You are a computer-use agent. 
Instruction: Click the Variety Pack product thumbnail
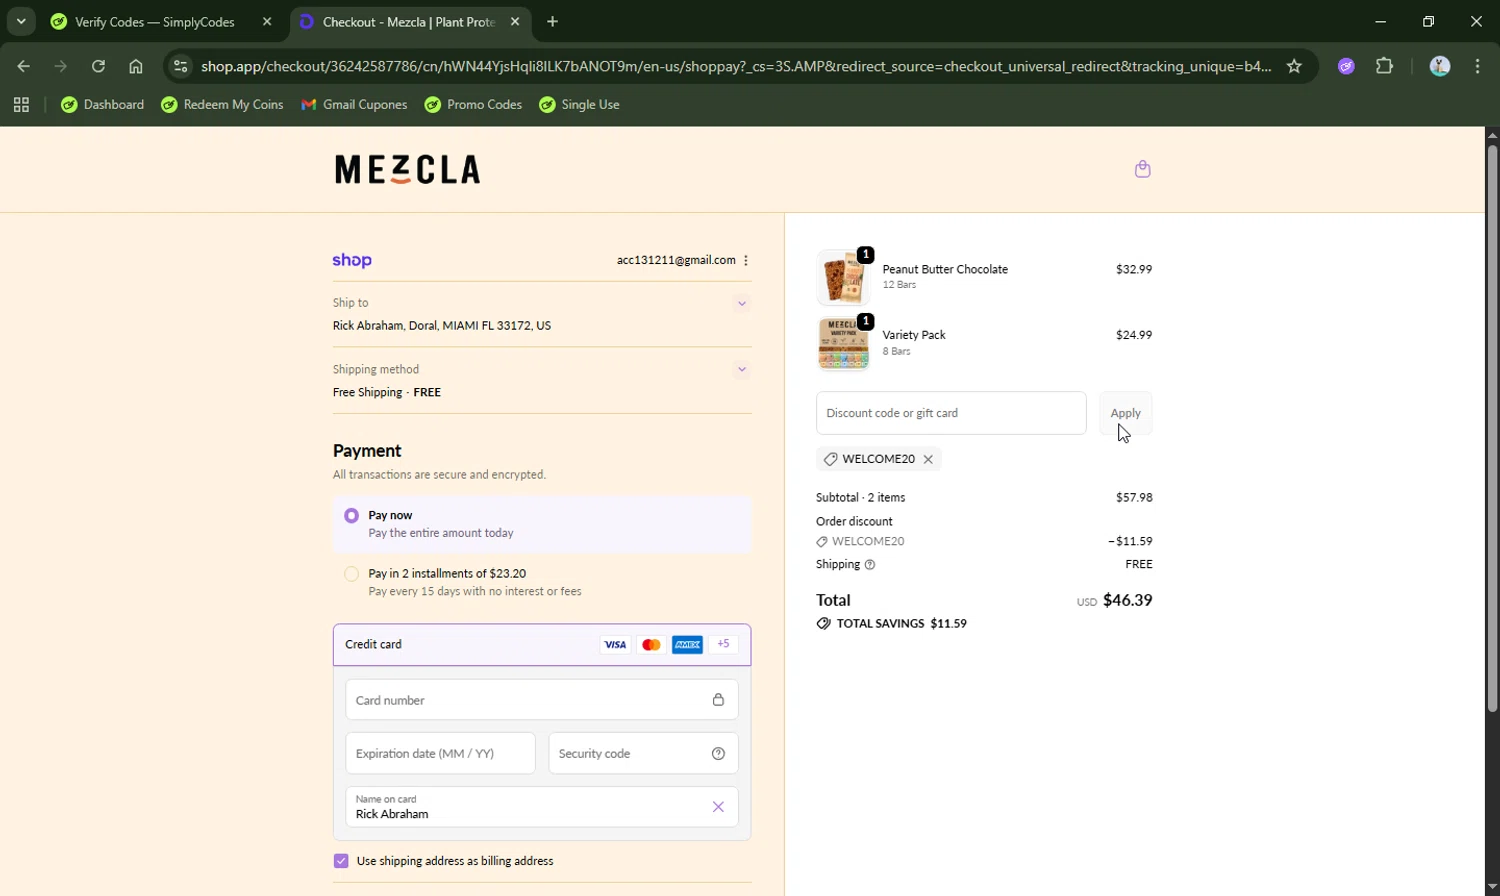[x=843, y=343]
